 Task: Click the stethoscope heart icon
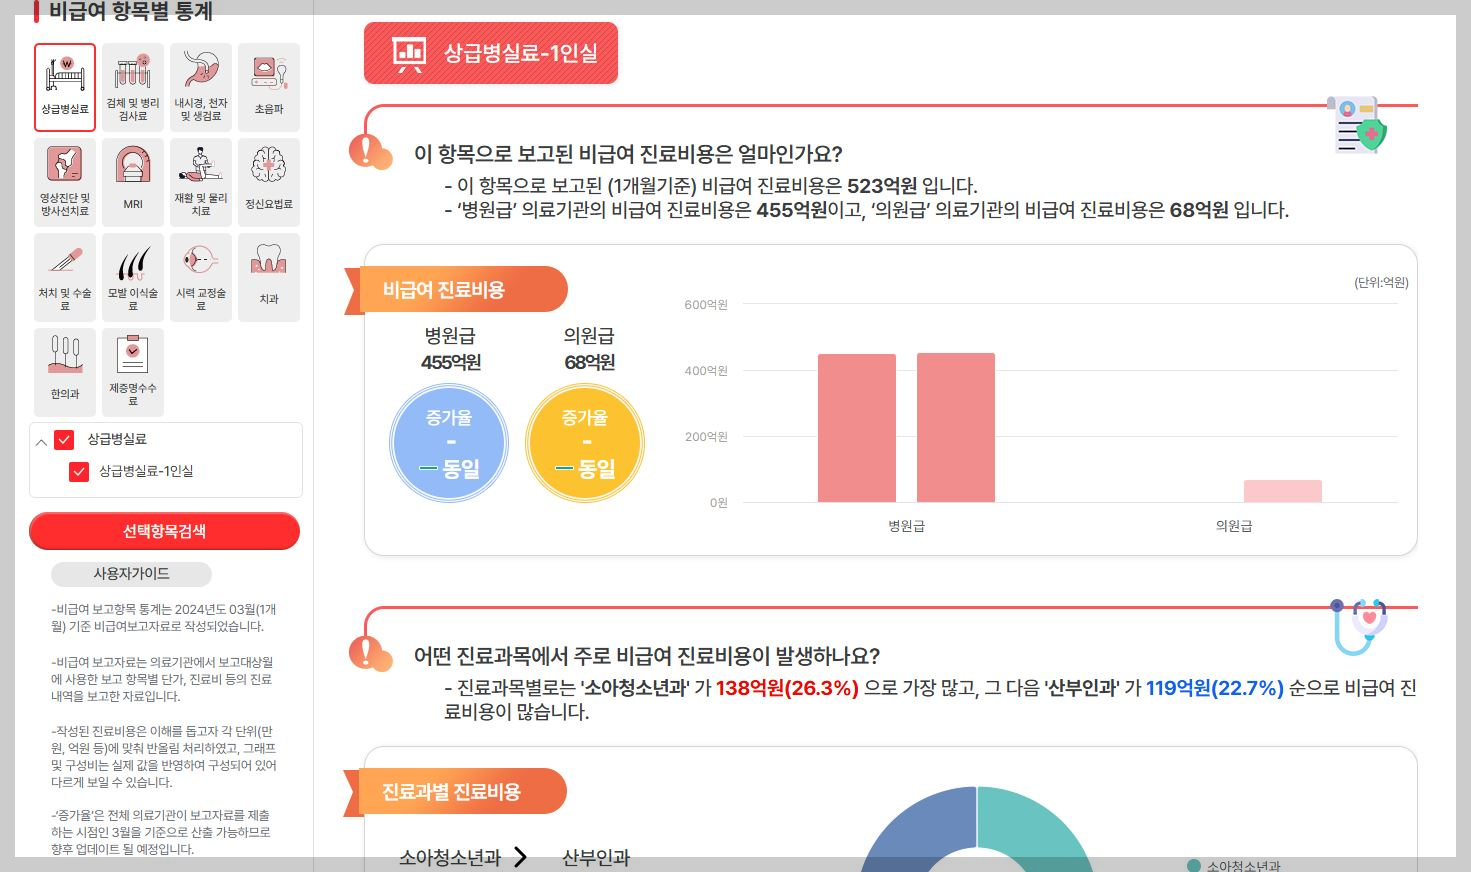pyautogui.click(x=1359, y=626)
